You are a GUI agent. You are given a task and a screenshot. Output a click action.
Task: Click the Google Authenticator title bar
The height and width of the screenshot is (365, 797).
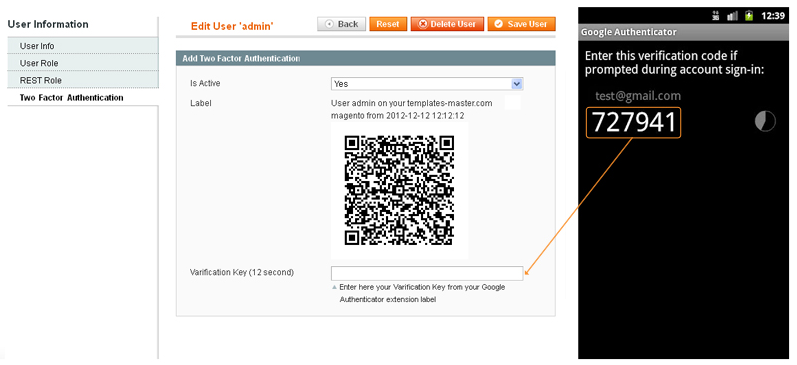click(684, 32)
